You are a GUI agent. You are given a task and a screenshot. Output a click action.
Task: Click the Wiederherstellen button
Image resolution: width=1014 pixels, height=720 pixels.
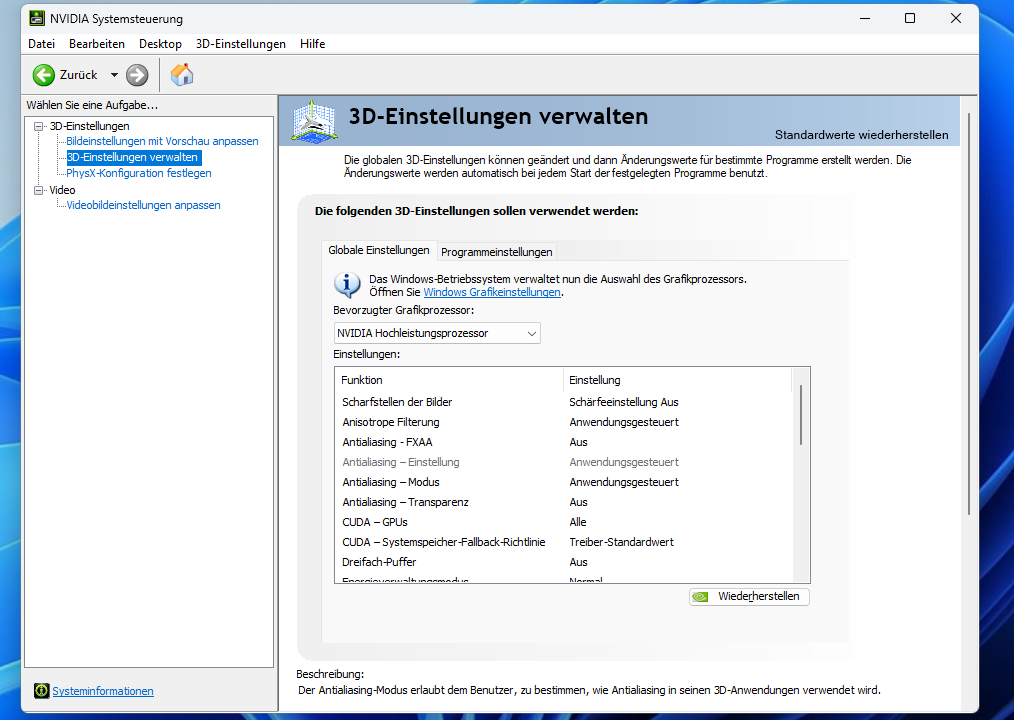pyautogui.click(x=750, y=596)
